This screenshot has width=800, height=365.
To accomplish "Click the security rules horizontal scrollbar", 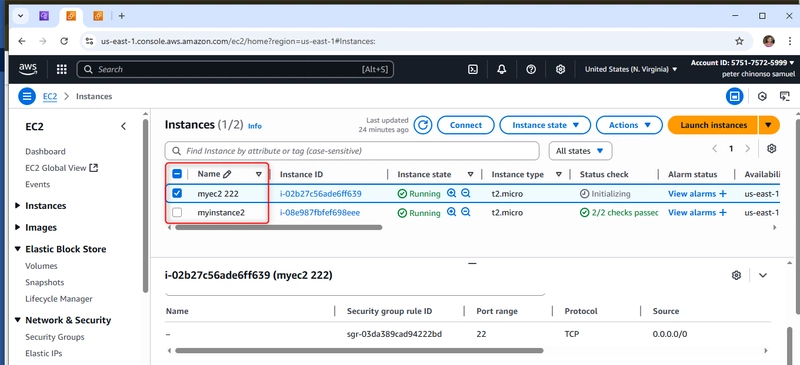I will pyautogui.click(x=359, y=351).
